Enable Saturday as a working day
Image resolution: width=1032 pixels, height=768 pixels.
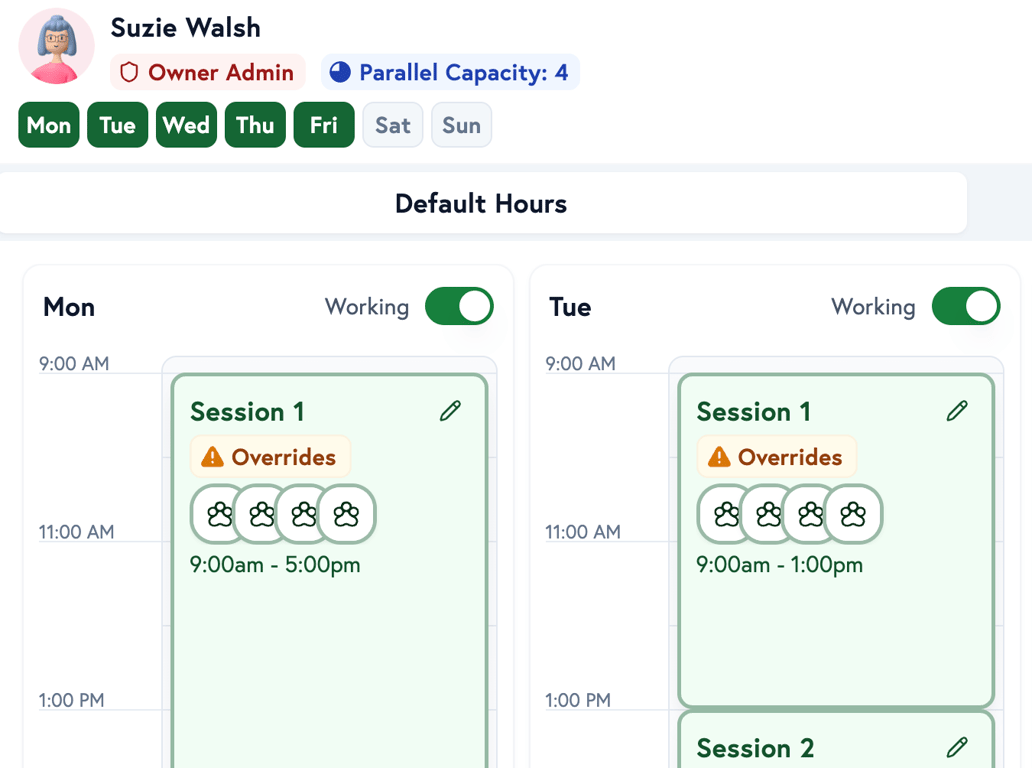pos(392,124)
